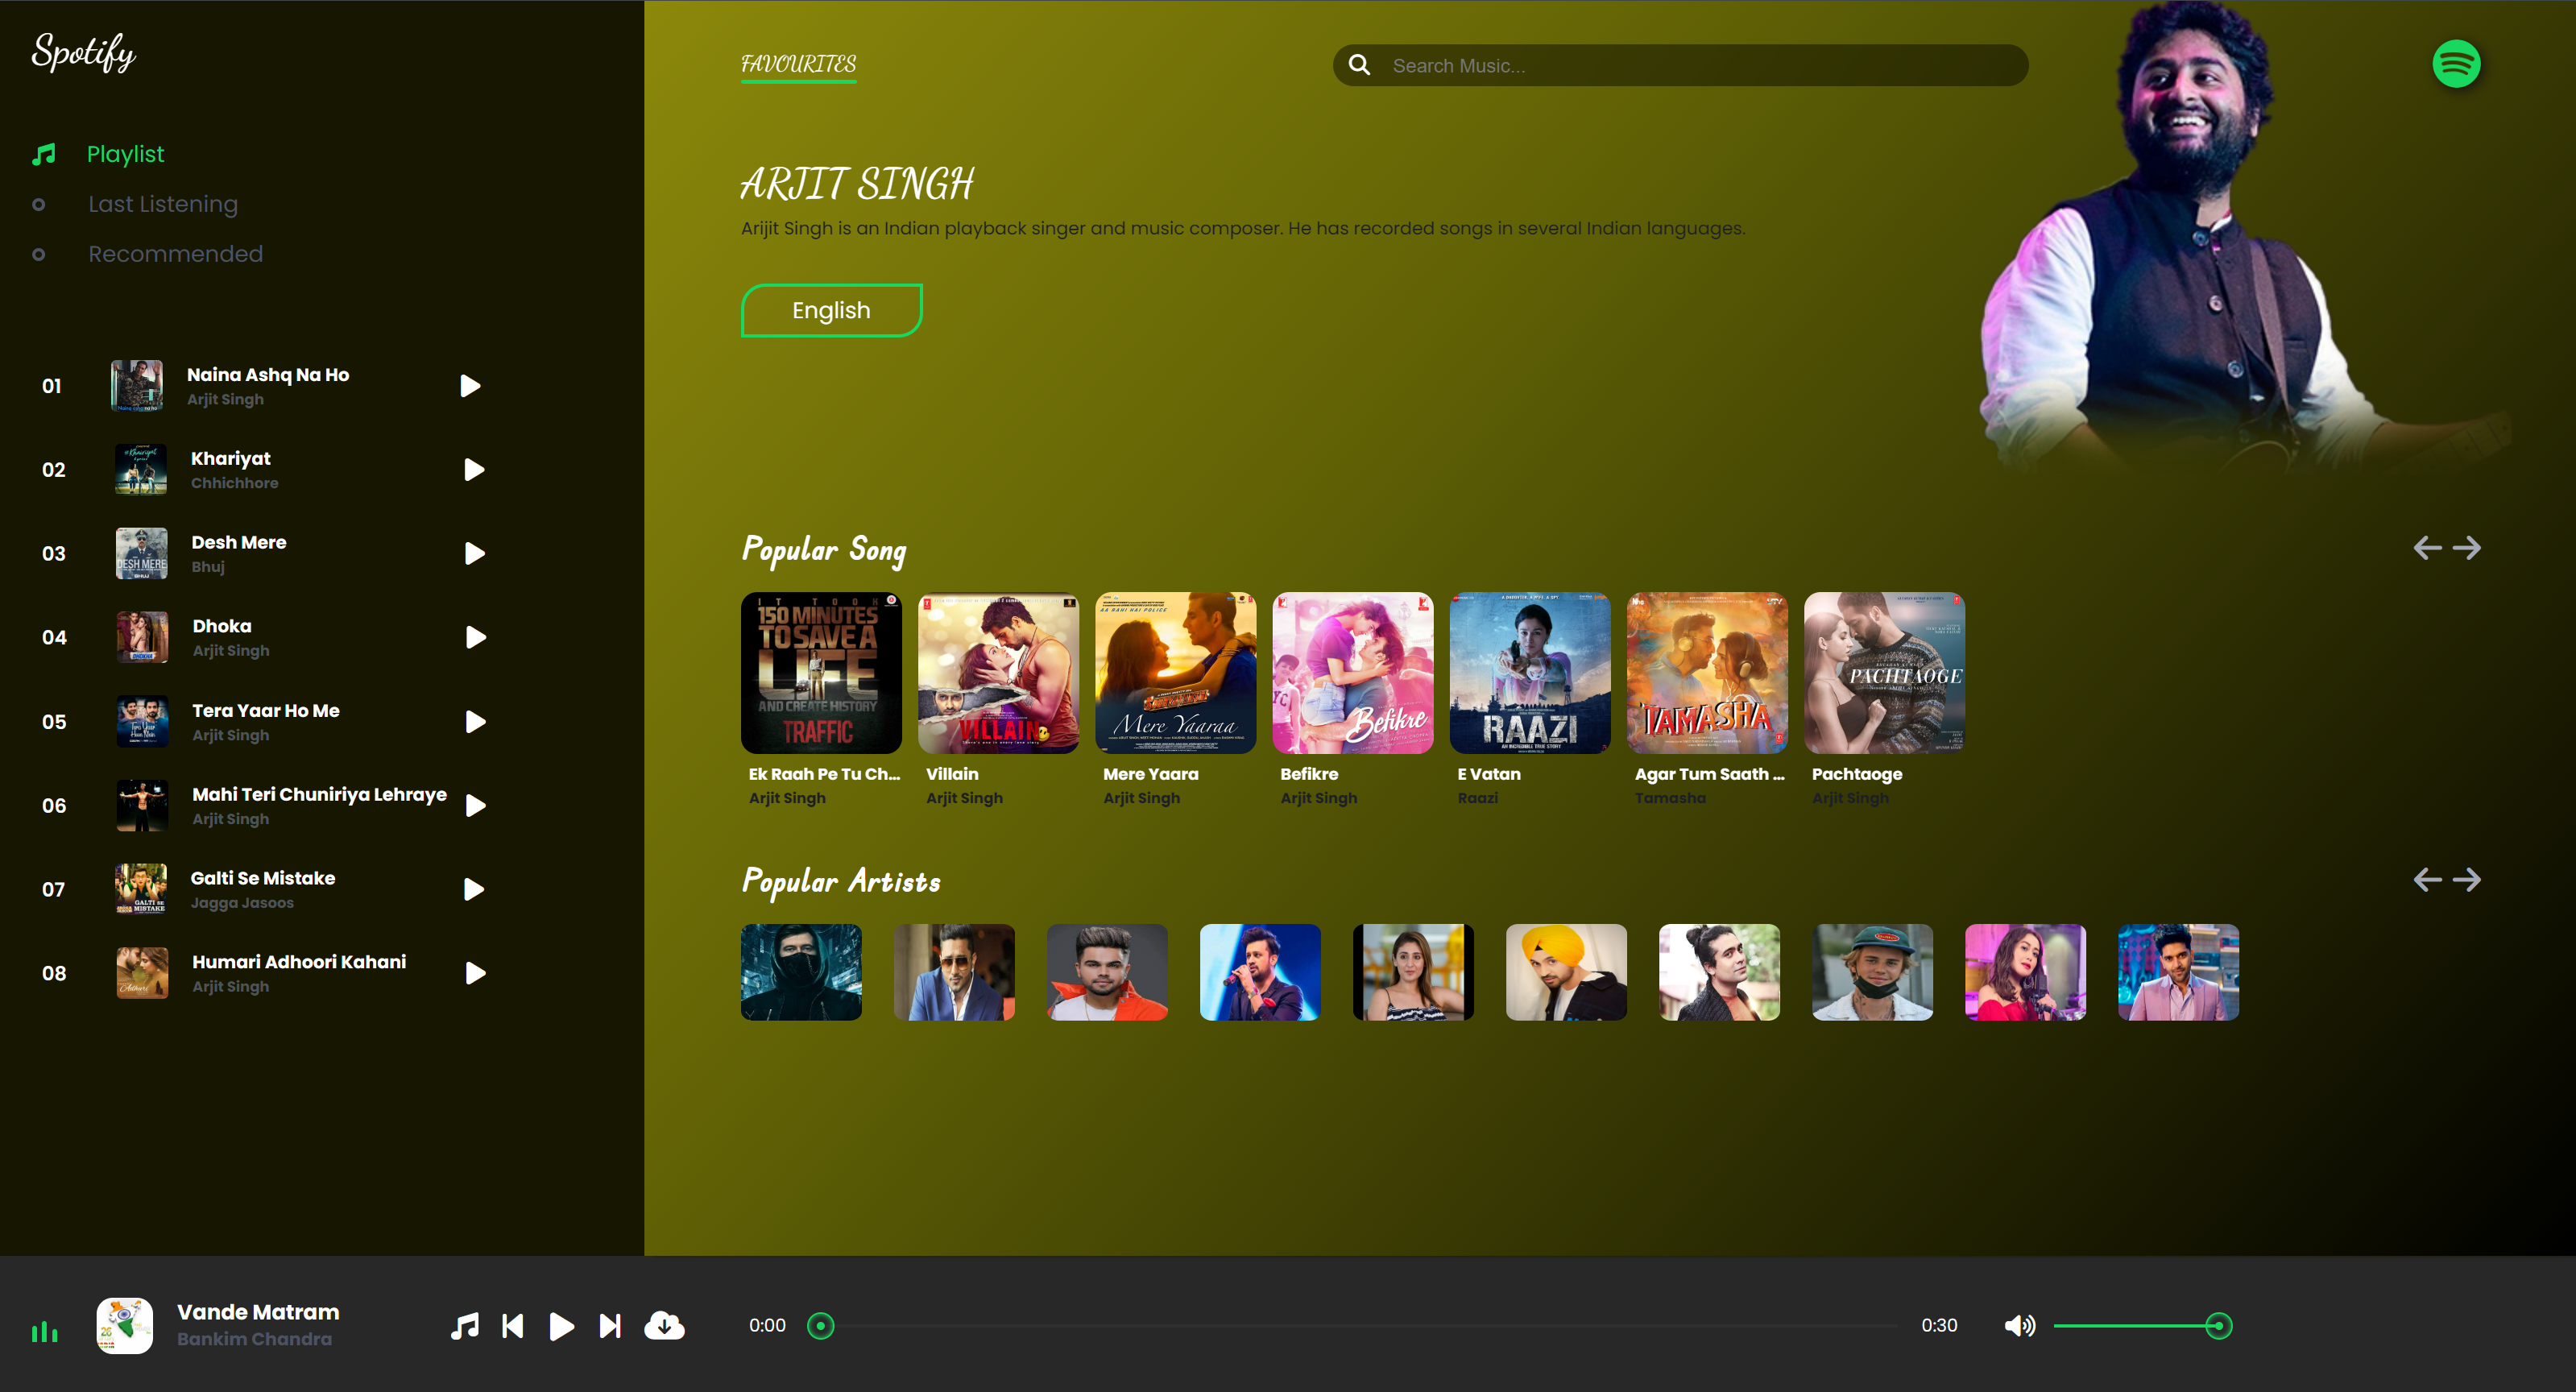This screenshot has height=1392, width=2576.
Task: Skip to previous track
Action: point(513,1326)
